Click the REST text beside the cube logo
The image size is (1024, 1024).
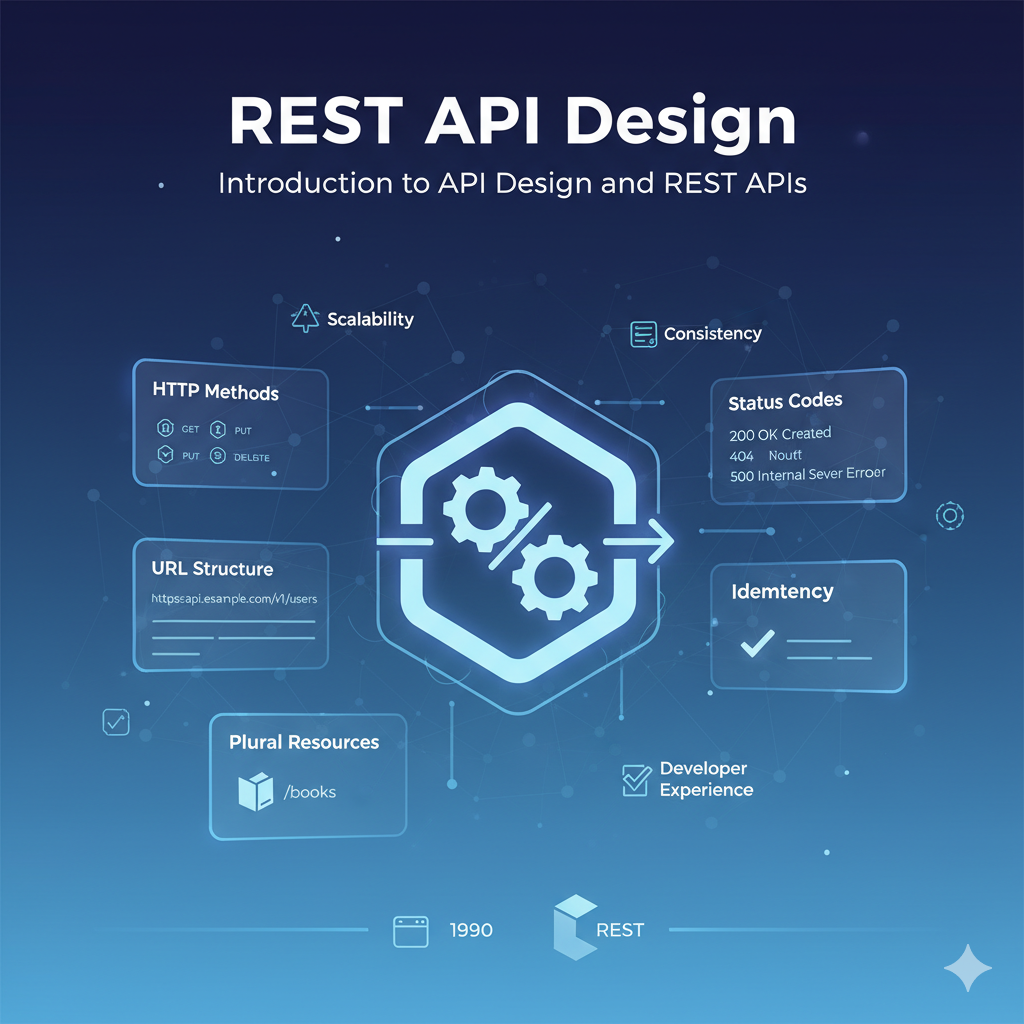[620, 930]
